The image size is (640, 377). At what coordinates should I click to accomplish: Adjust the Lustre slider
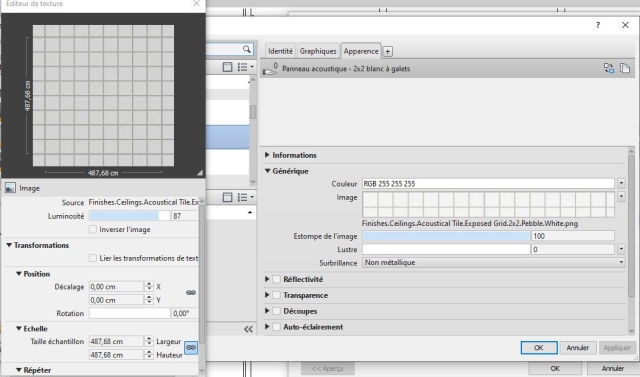point(446,249)
